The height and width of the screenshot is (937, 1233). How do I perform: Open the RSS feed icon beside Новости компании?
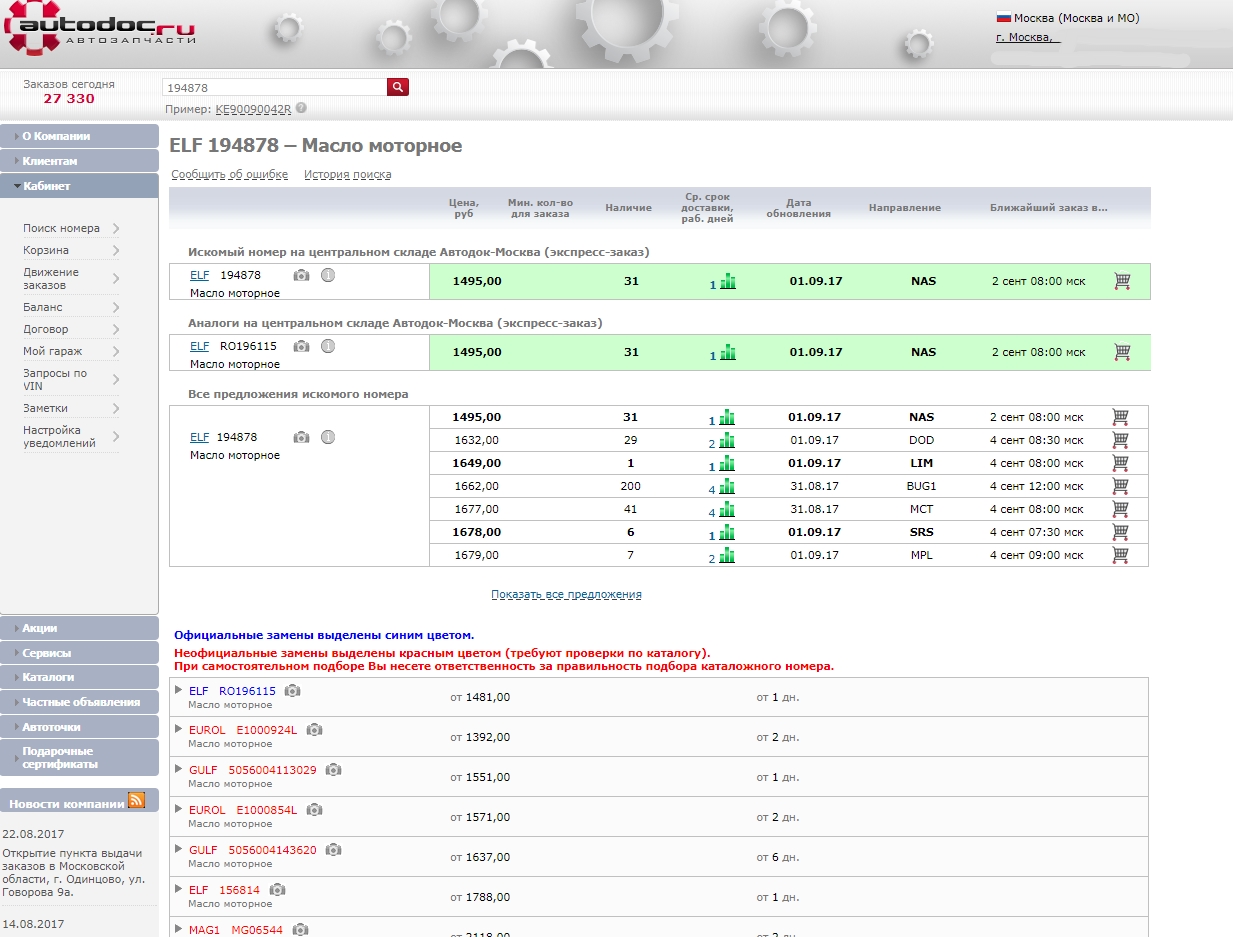pos(136,800)
